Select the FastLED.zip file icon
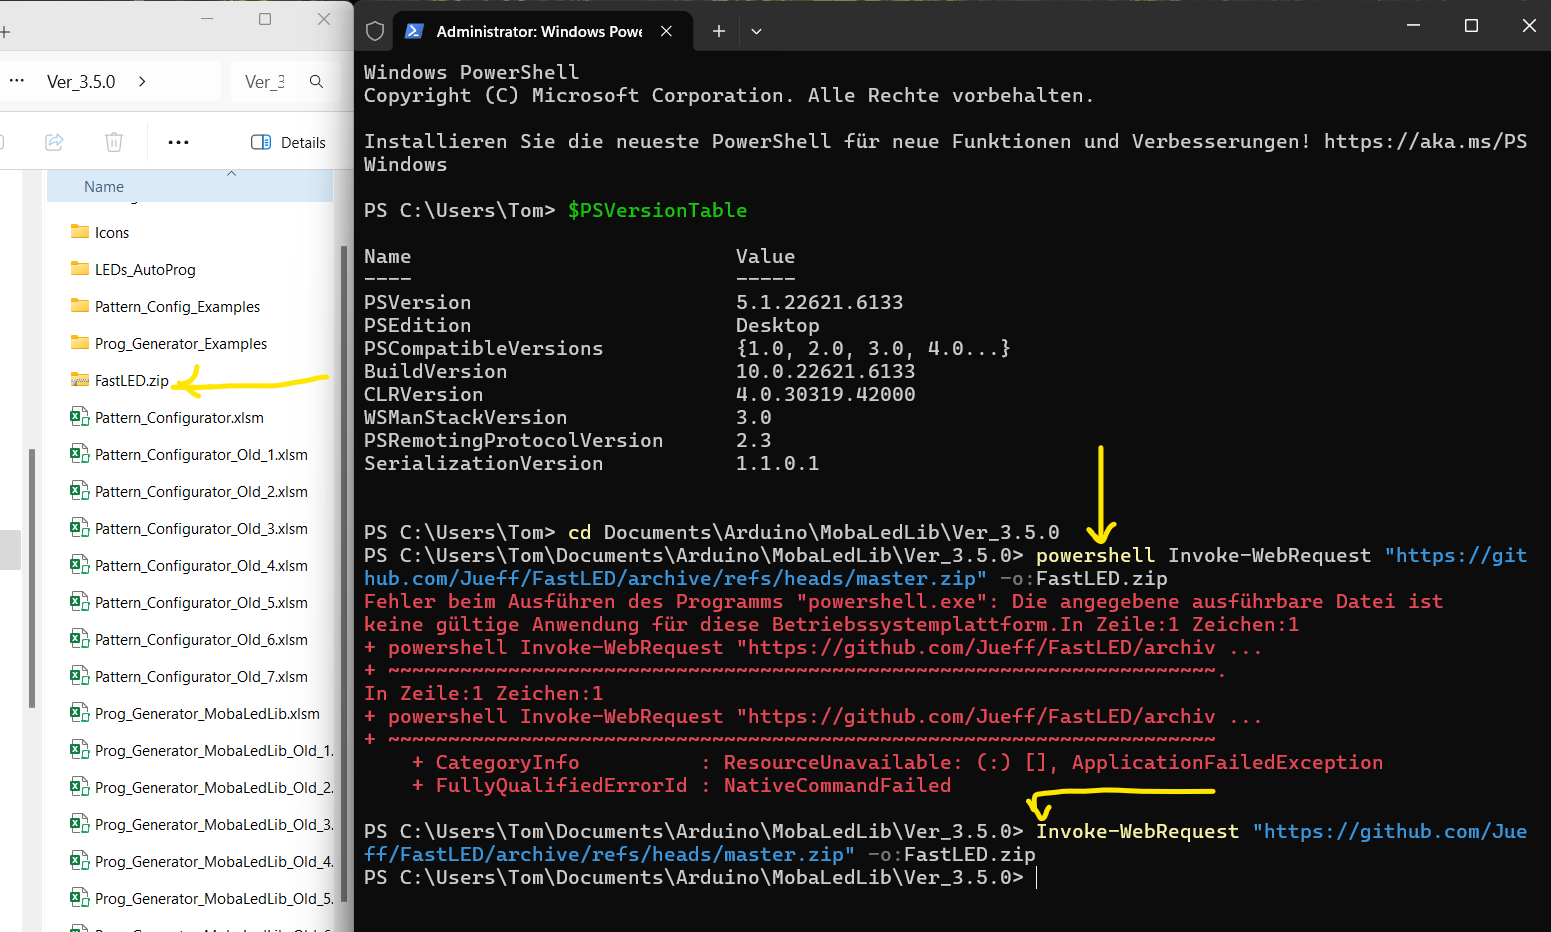 pos(80,380)
